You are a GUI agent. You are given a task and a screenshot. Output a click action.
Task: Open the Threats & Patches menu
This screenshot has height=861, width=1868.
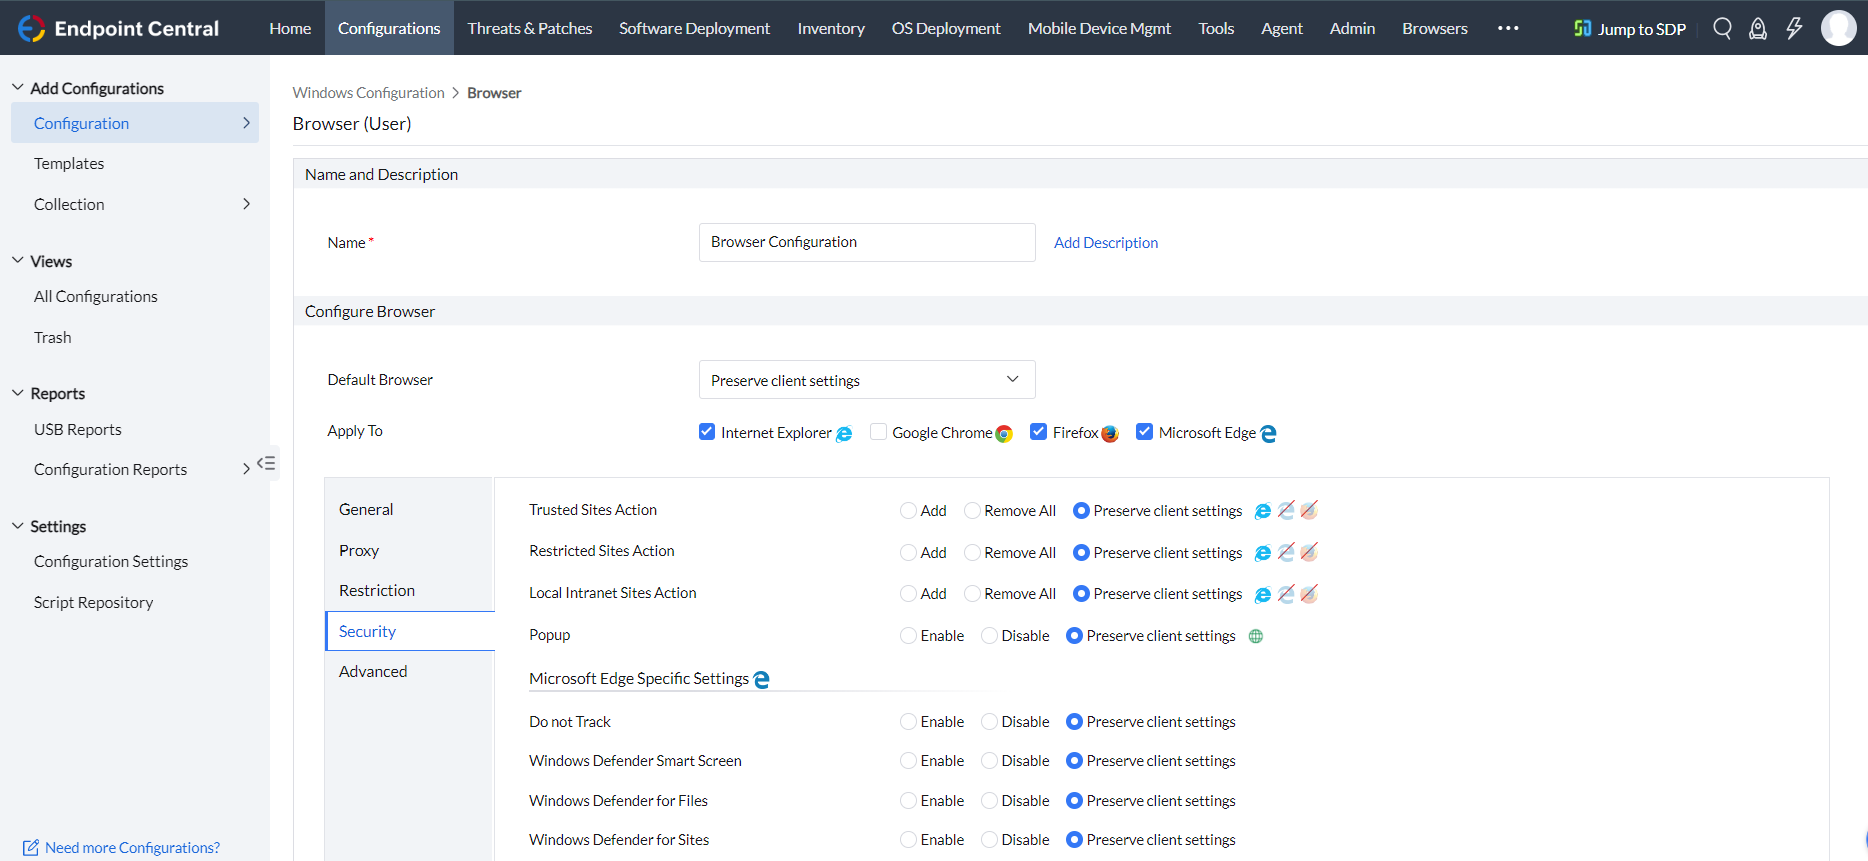529,28
